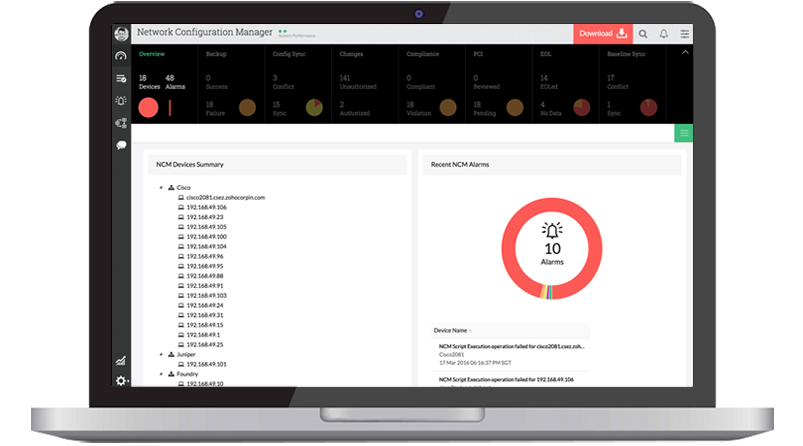Image resolution: width=803 pixels, height=446 pixels.
Task: Select the PCI tab
Action: click(x=478, y=54)
